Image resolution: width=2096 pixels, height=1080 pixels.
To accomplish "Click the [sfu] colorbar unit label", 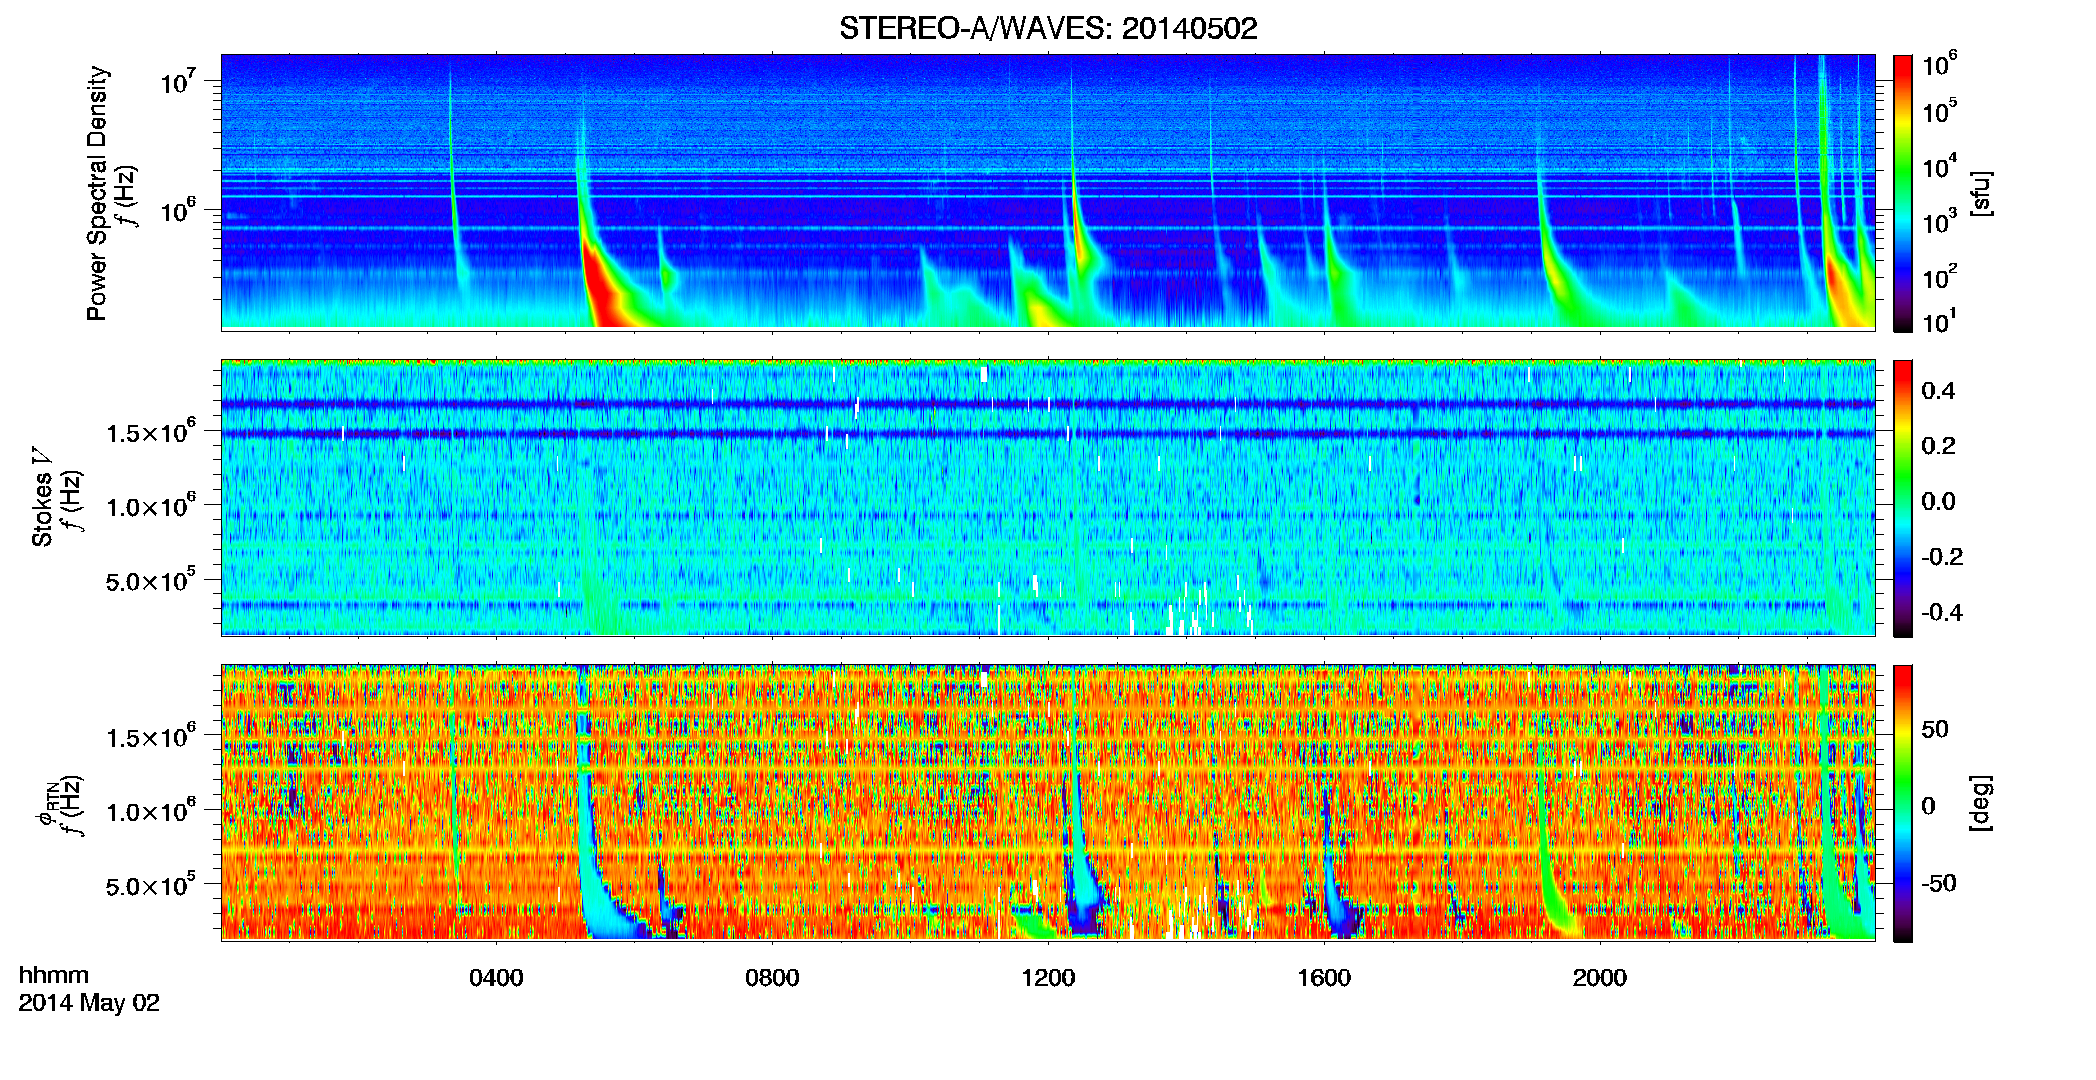I will [x=1981, y=193].
